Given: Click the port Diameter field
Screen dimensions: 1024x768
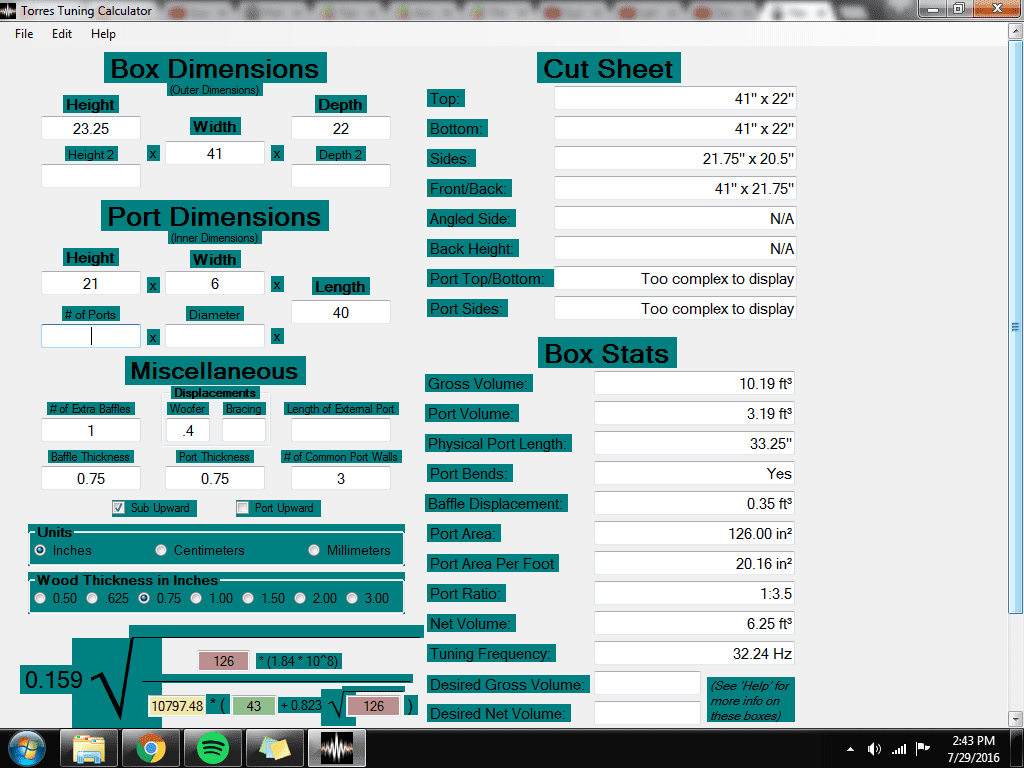Looking at the screenshot, I should click(215, 336).
